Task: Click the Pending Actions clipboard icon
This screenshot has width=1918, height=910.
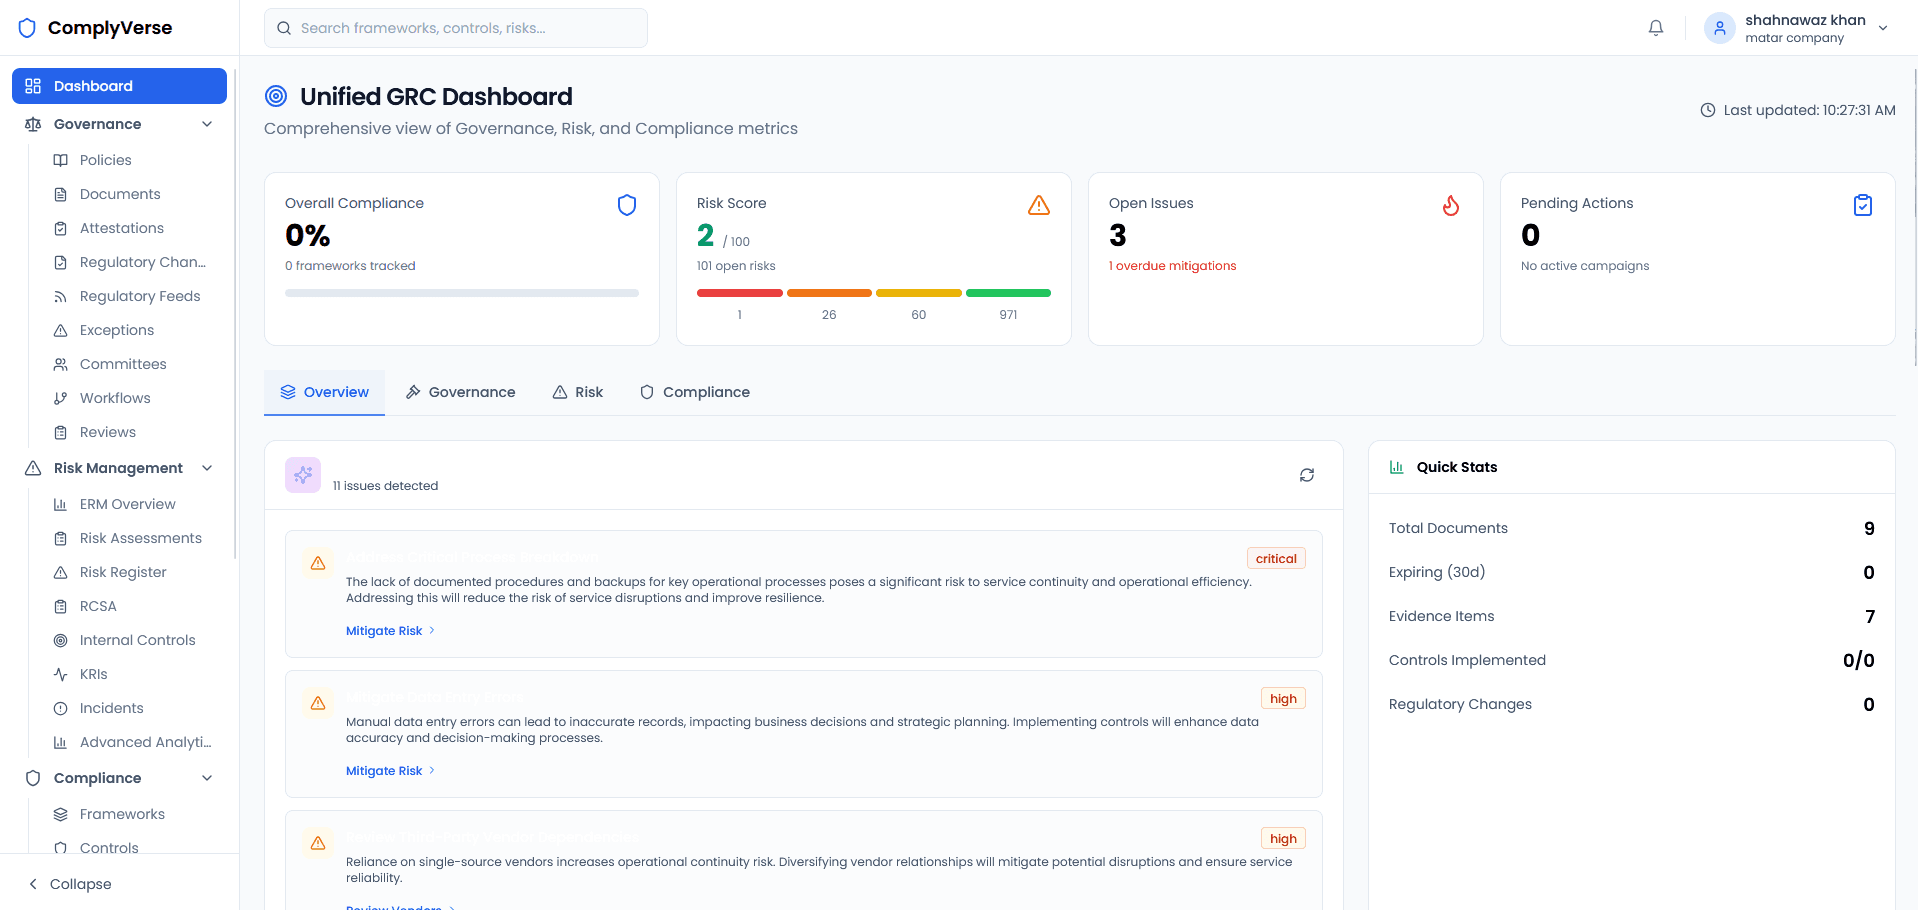Action: [1861, 204]
